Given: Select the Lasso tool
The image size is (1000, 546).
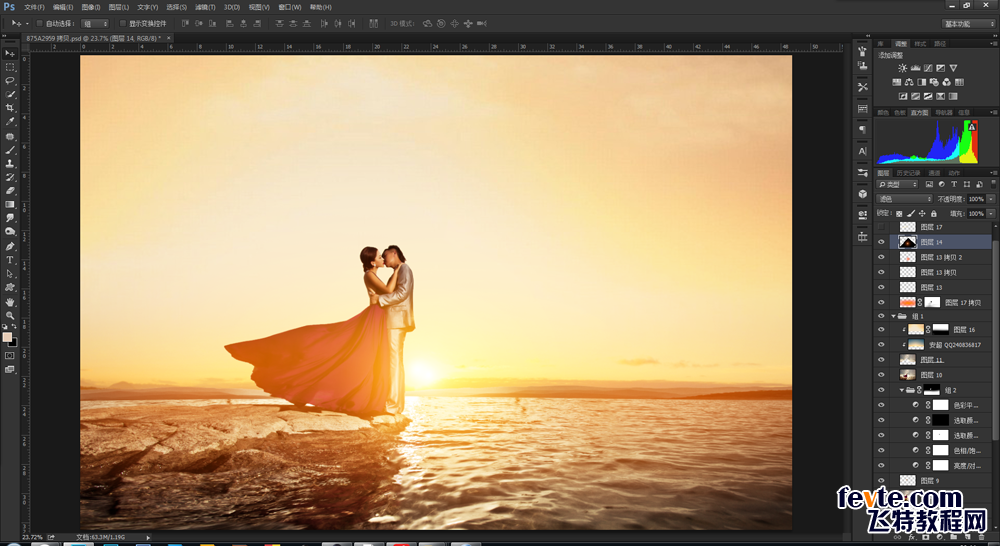Looking at the screenshot, I should [10, 81].
